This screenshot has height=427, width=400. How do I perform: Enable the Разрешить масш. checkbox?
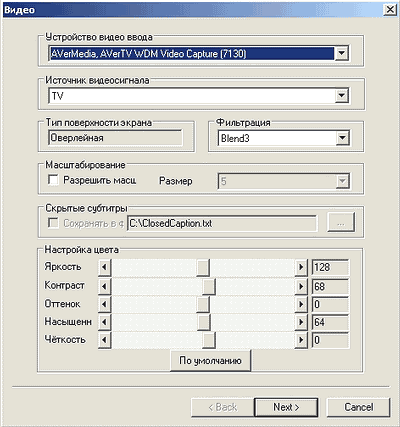[x=53, y=180]
